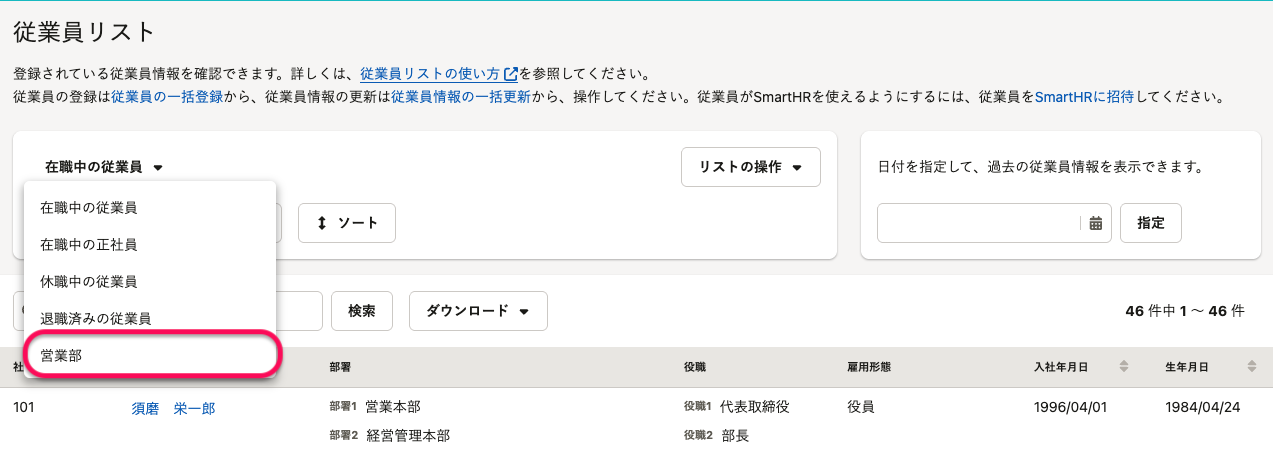Screen dimensions: 1273x454
Task: Select 在職中の従業員 option in menu
Action: 149,208
